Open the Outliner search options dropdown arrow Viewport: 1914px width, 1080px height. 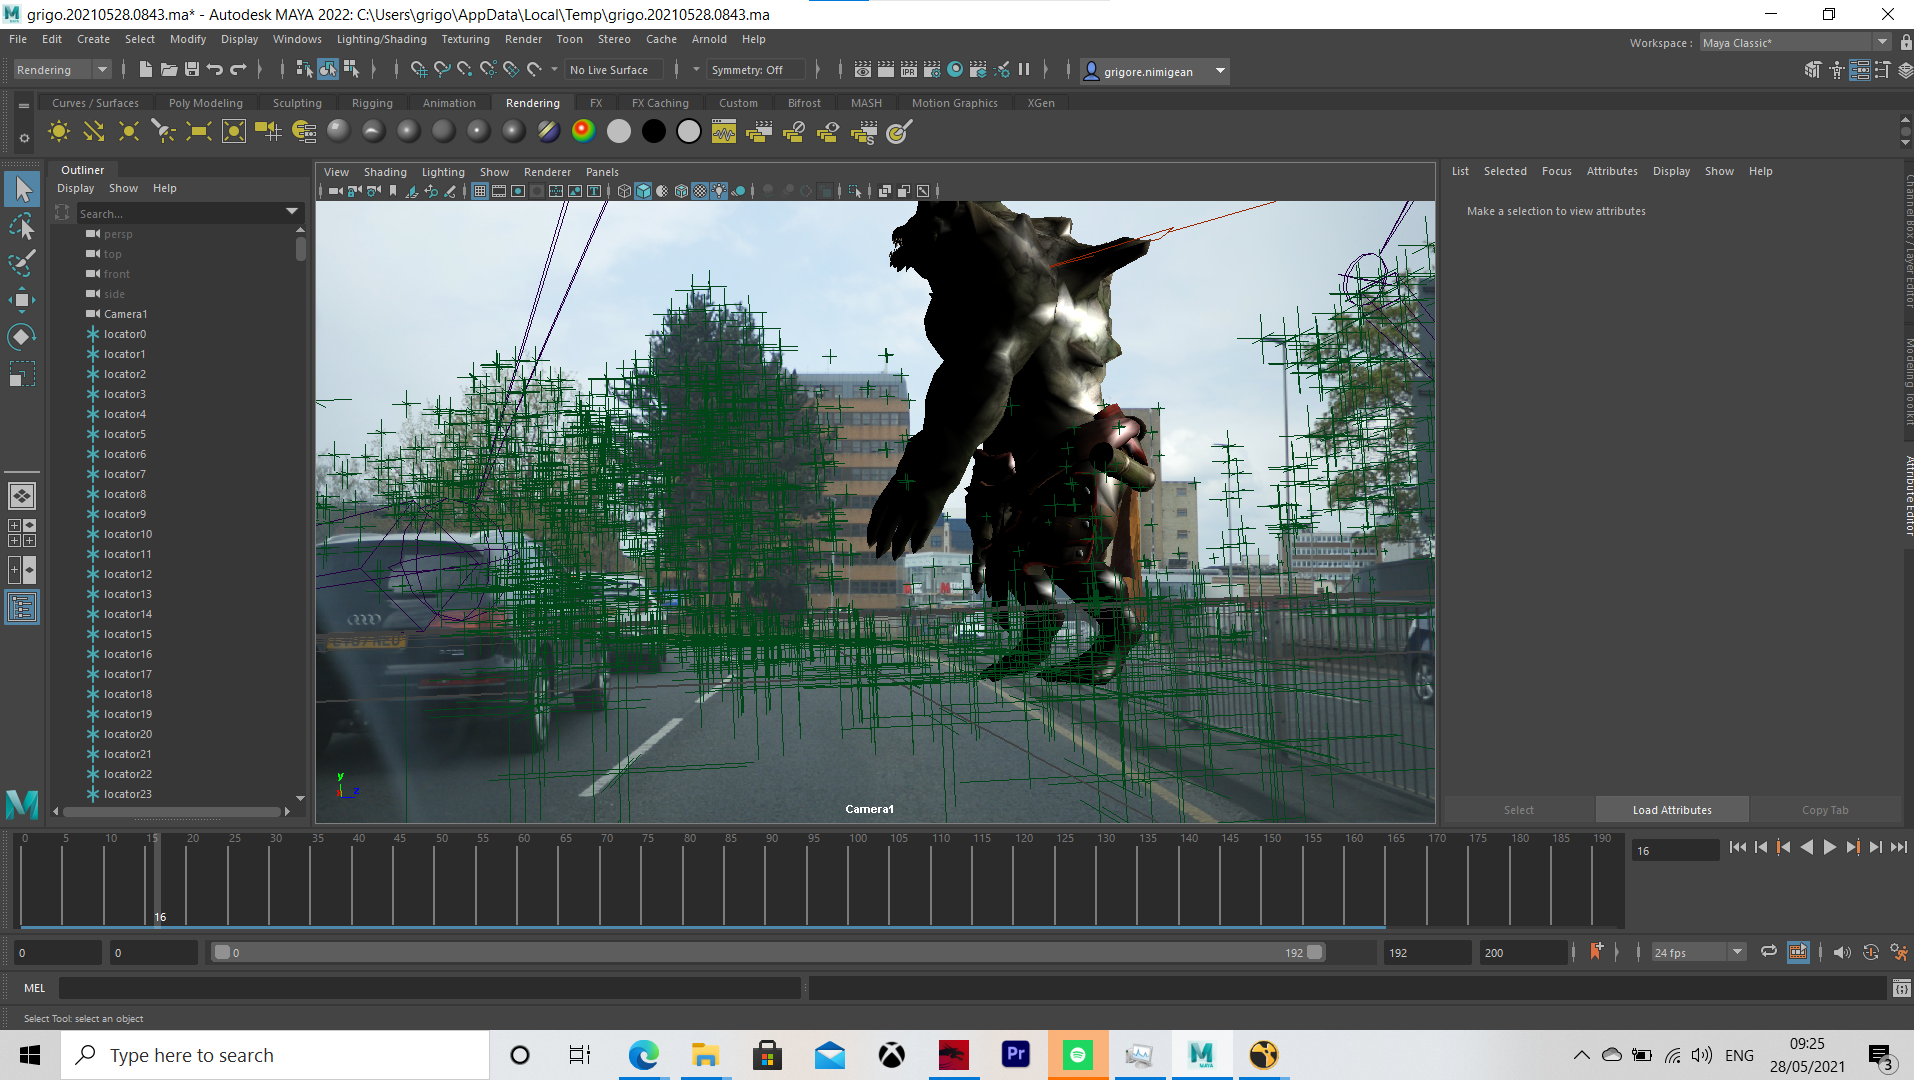click(x=292, y=212)
